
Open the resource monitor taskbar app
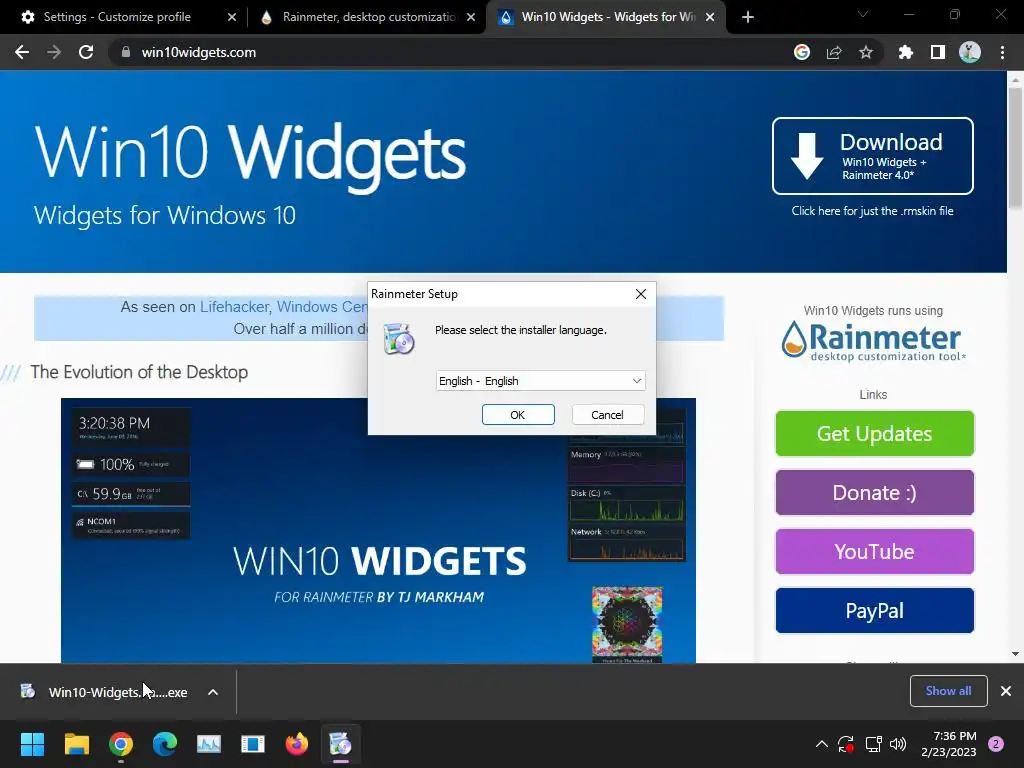click(x=209, y=744)
